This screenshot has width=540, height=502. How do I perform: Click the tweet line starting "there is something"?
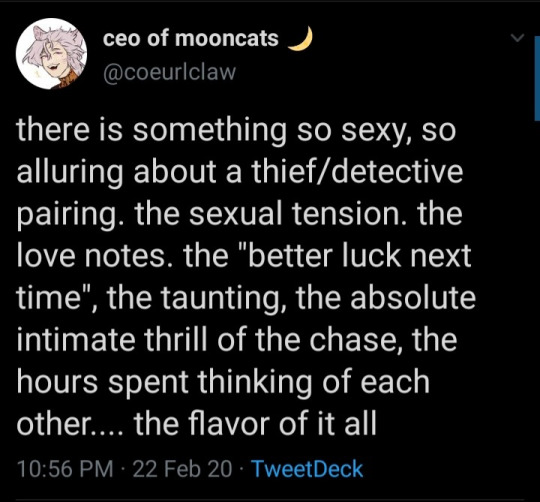click(236, 130)
